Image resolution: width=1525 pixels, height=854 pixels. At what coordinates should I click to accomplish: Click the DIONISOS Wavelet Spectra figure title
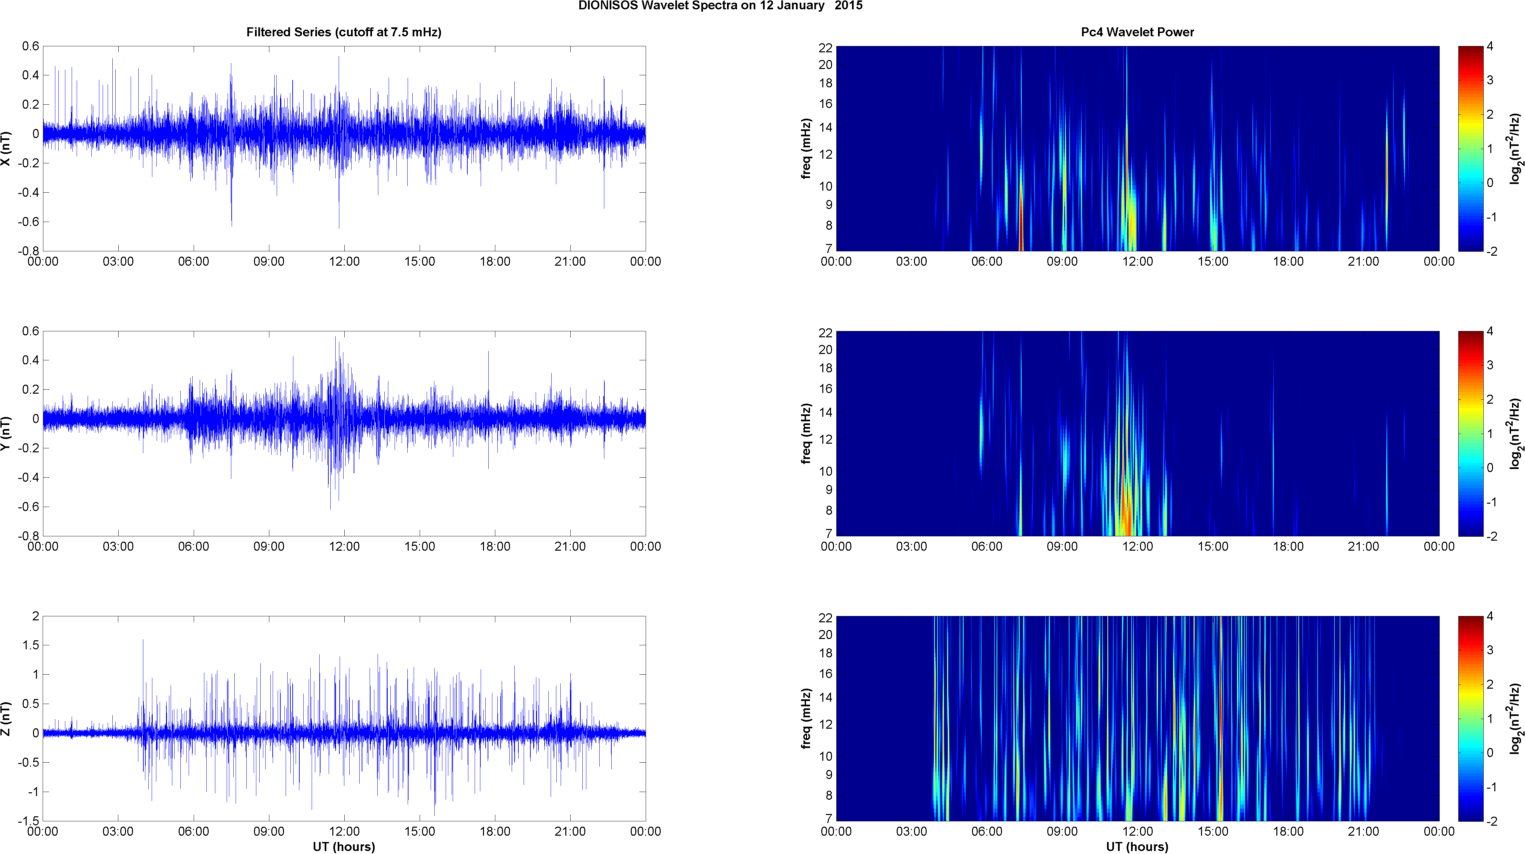pyautogui.click(x=720, y=6)
